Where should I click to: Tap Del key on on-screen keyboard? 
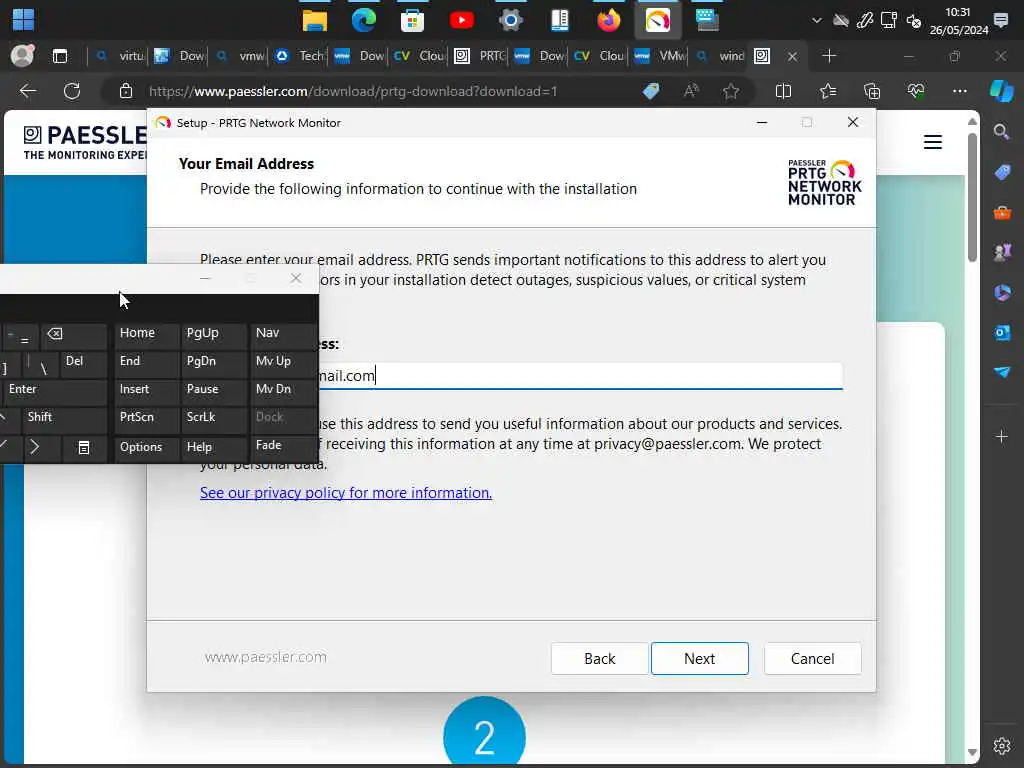[x=84, y=364]
